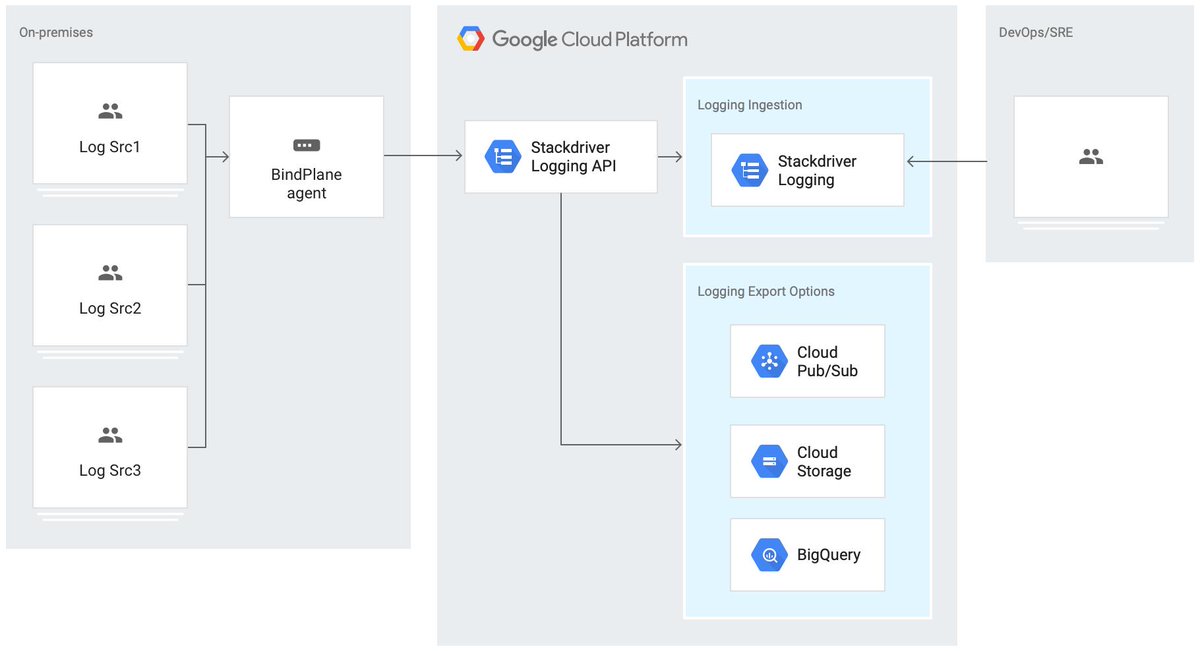Screen dimensions: 1200x651
Task: Select the Stackdriver Logging API label
Action: 574,157
